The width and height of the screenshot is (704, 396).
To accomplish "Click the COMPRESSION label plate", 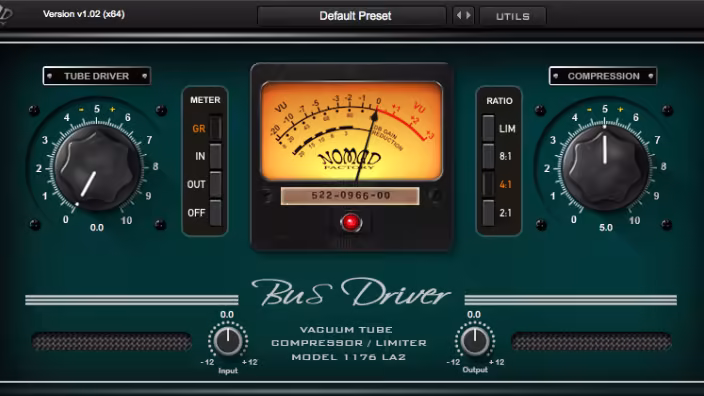I will 603,76.
